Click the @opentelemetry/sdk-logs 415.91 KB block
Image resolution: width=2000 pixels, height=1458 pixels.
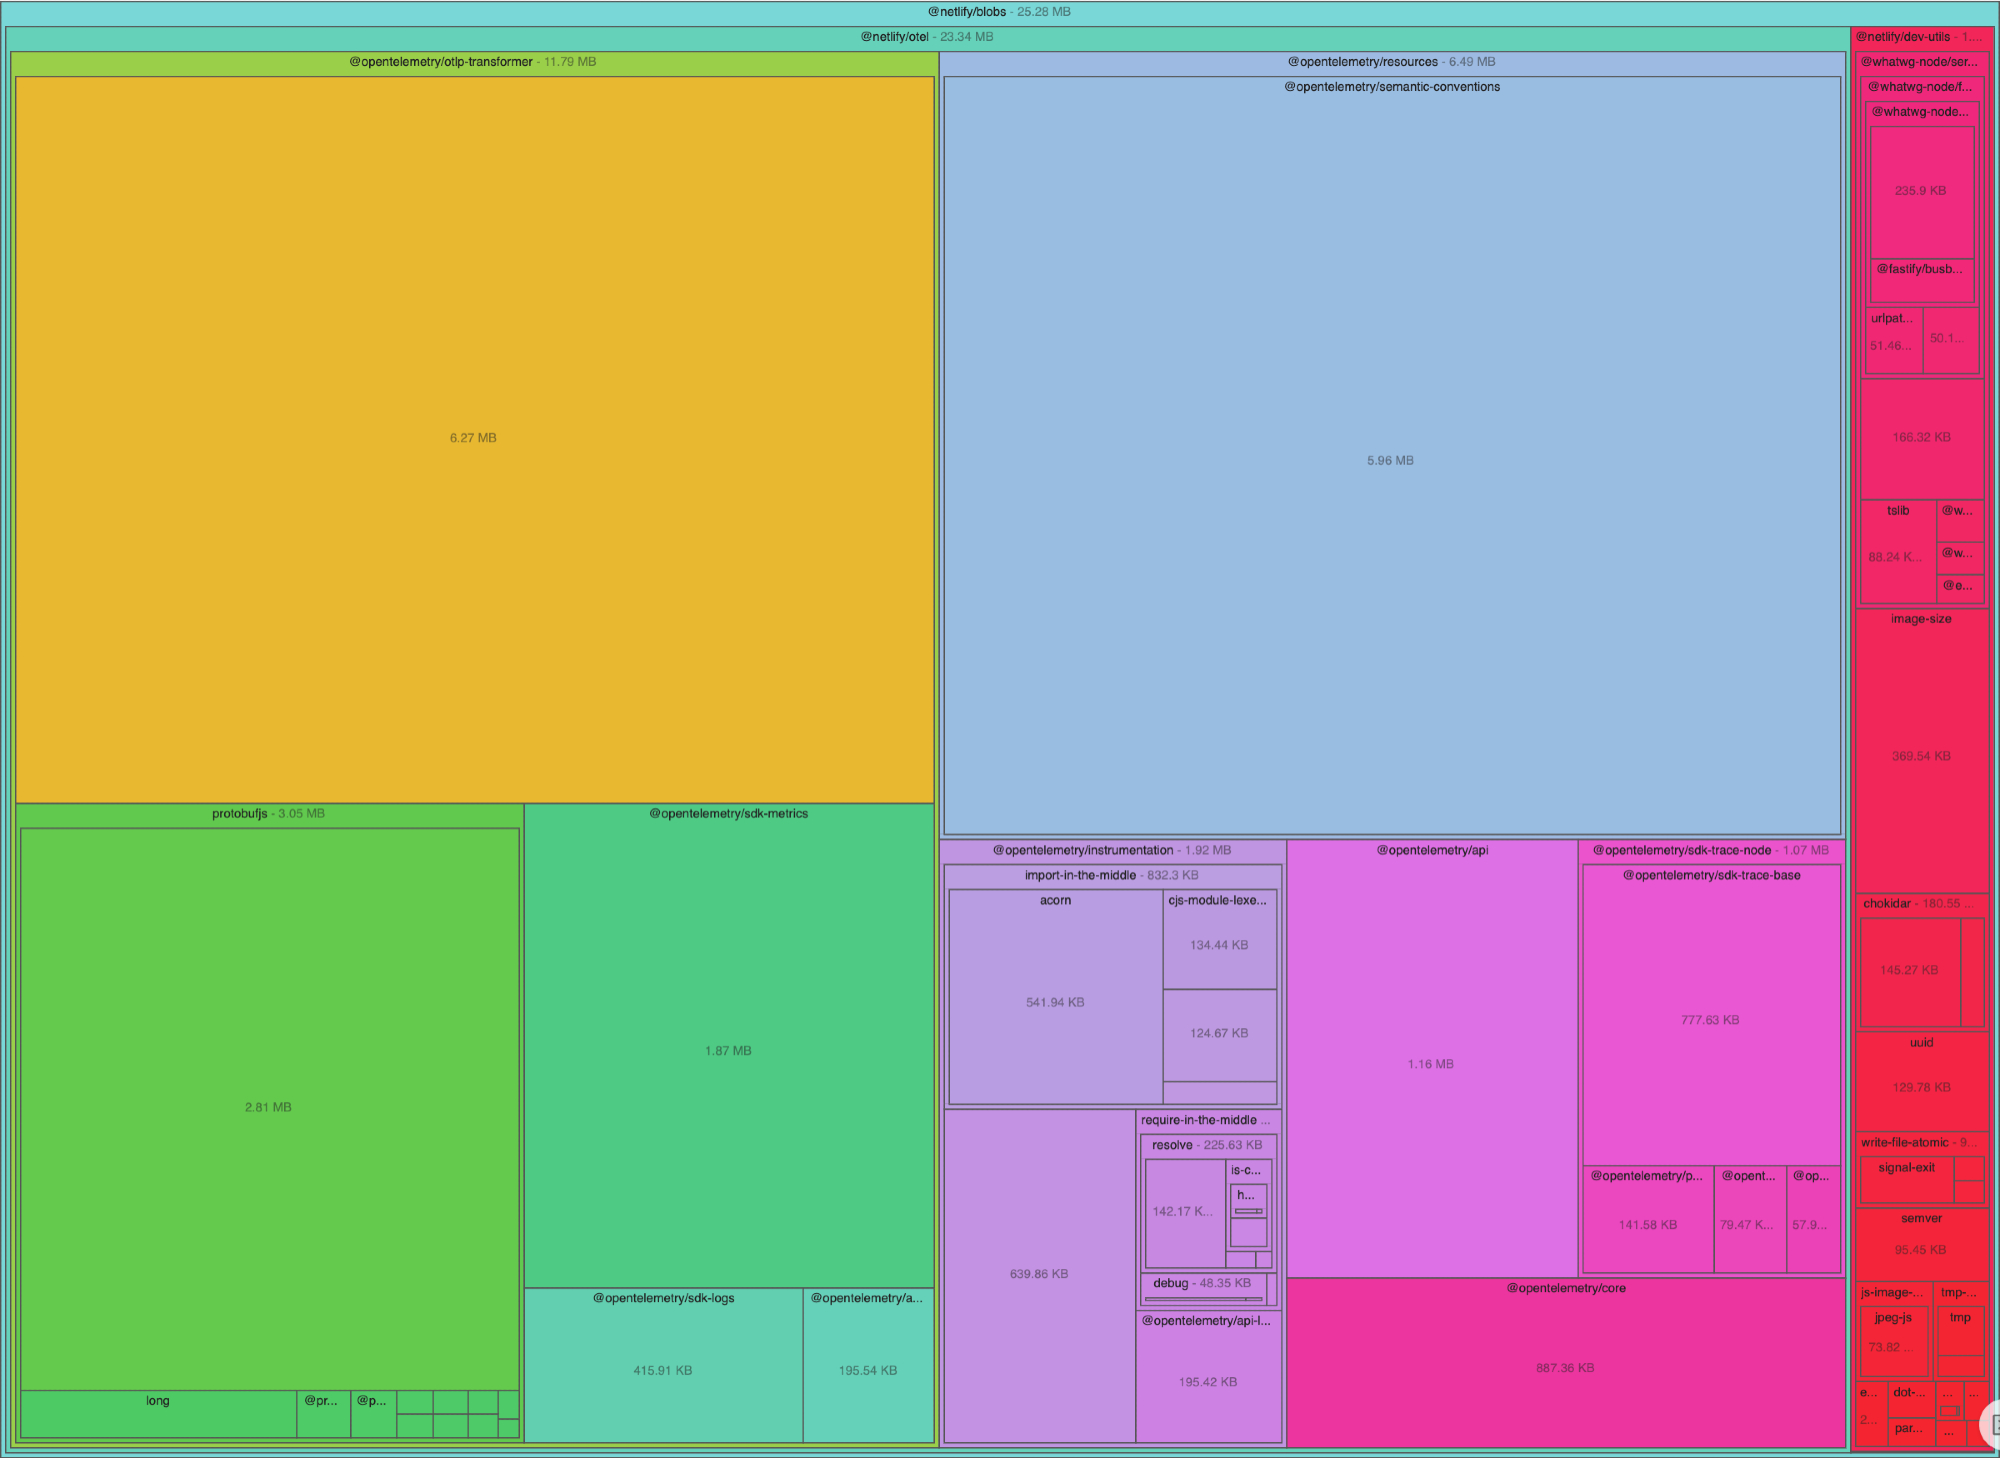pyautogui.click(x=662, y=1370)
